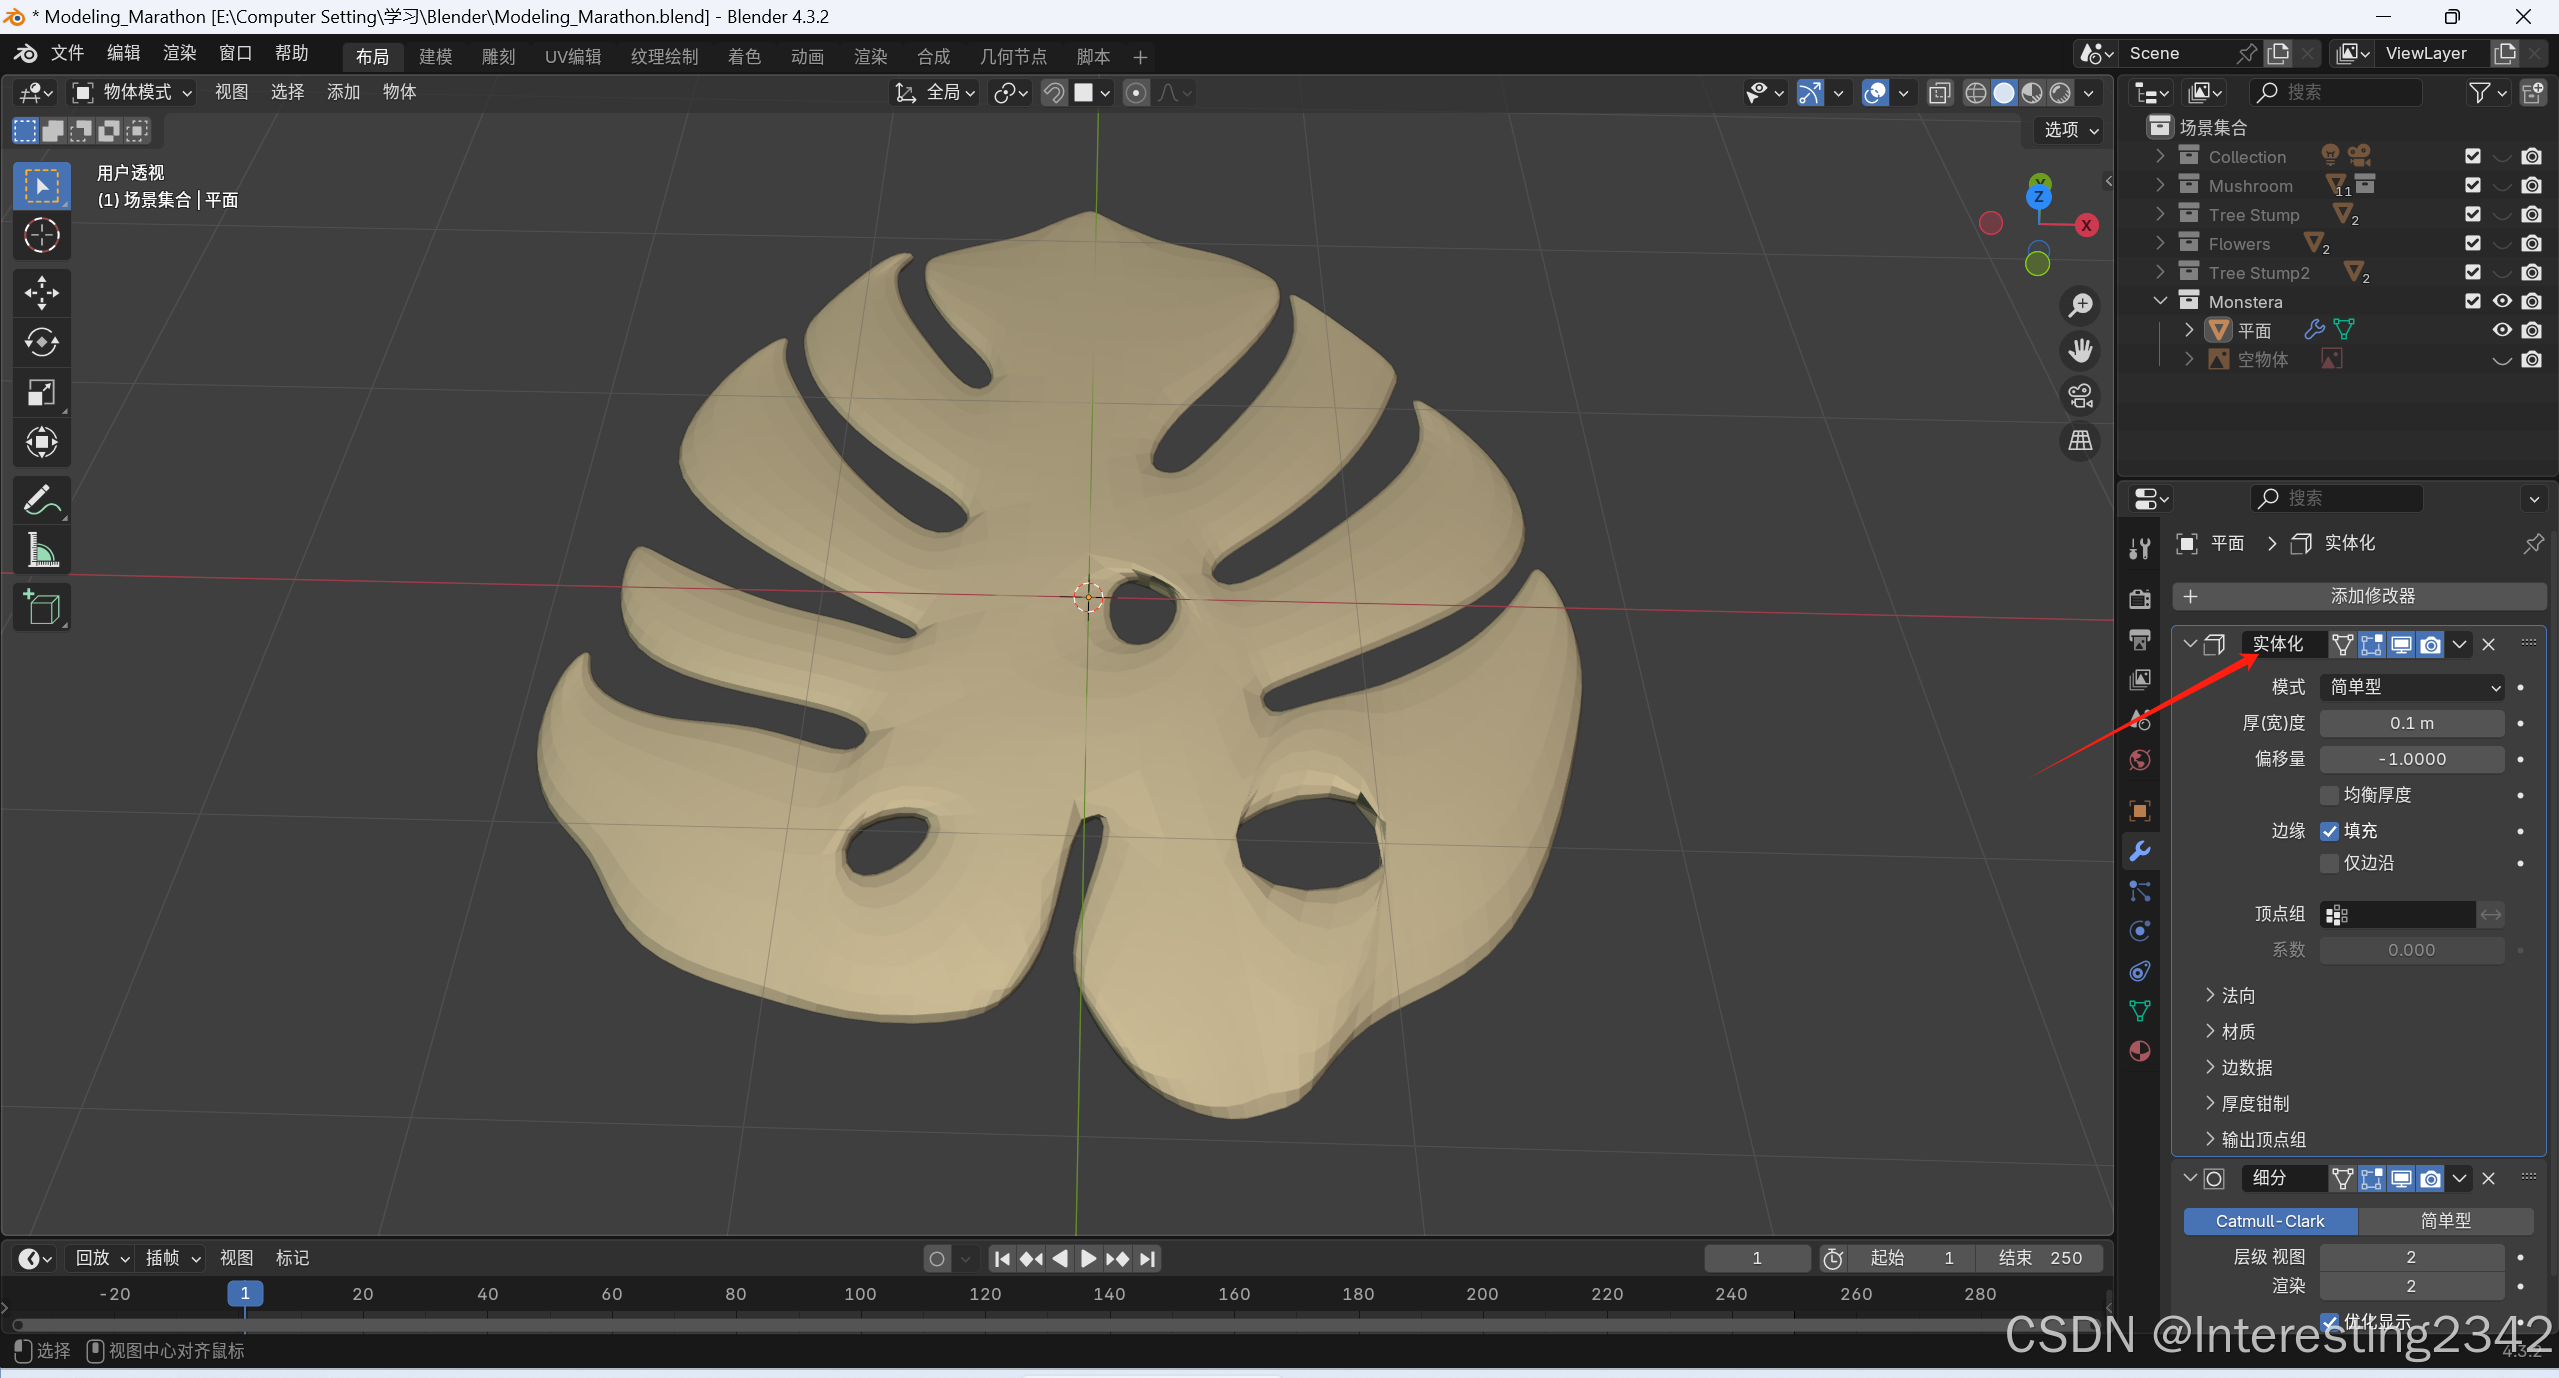Hide the 平面 object with eye icon
This screenshot has width=2559, height=1378.
tap(2502, 330)
